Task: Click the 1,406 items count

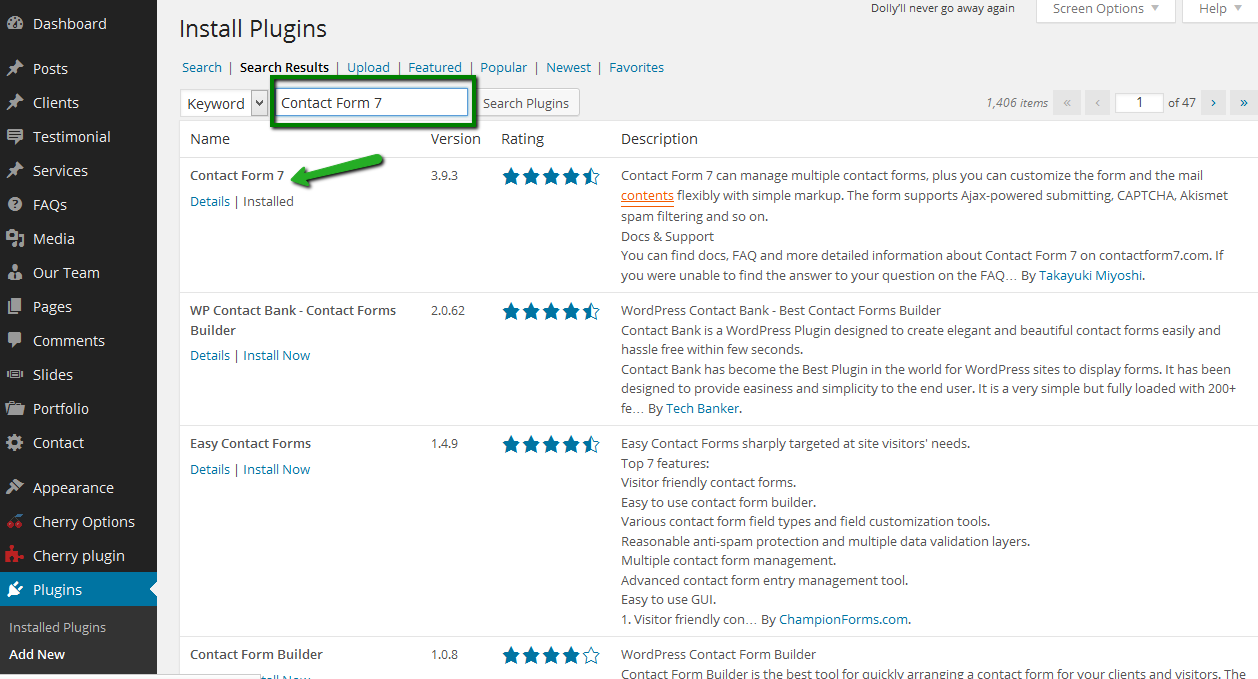Action: pyautogui.click(x=1017, y=103)
